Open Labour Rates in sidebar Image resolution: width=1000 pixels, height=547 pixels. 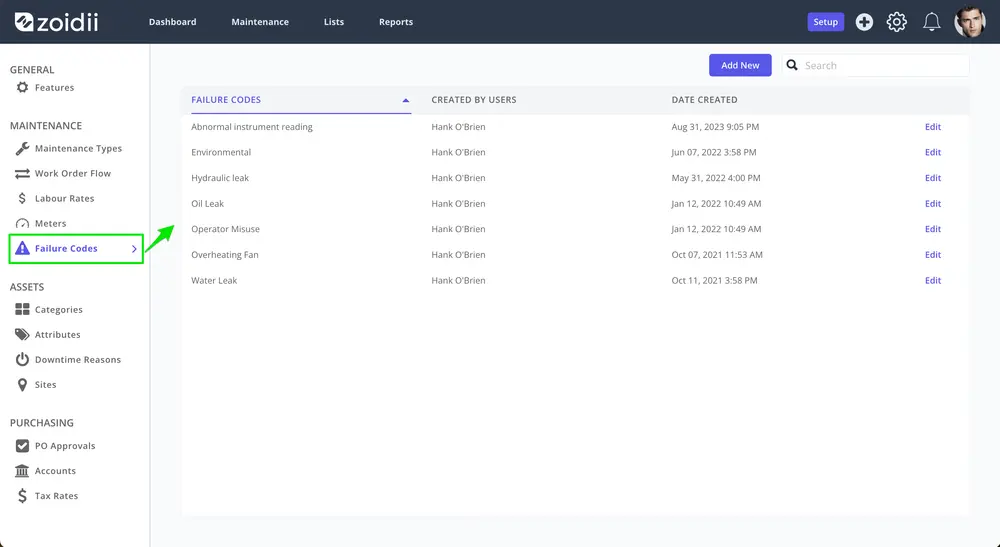(64, 198)
